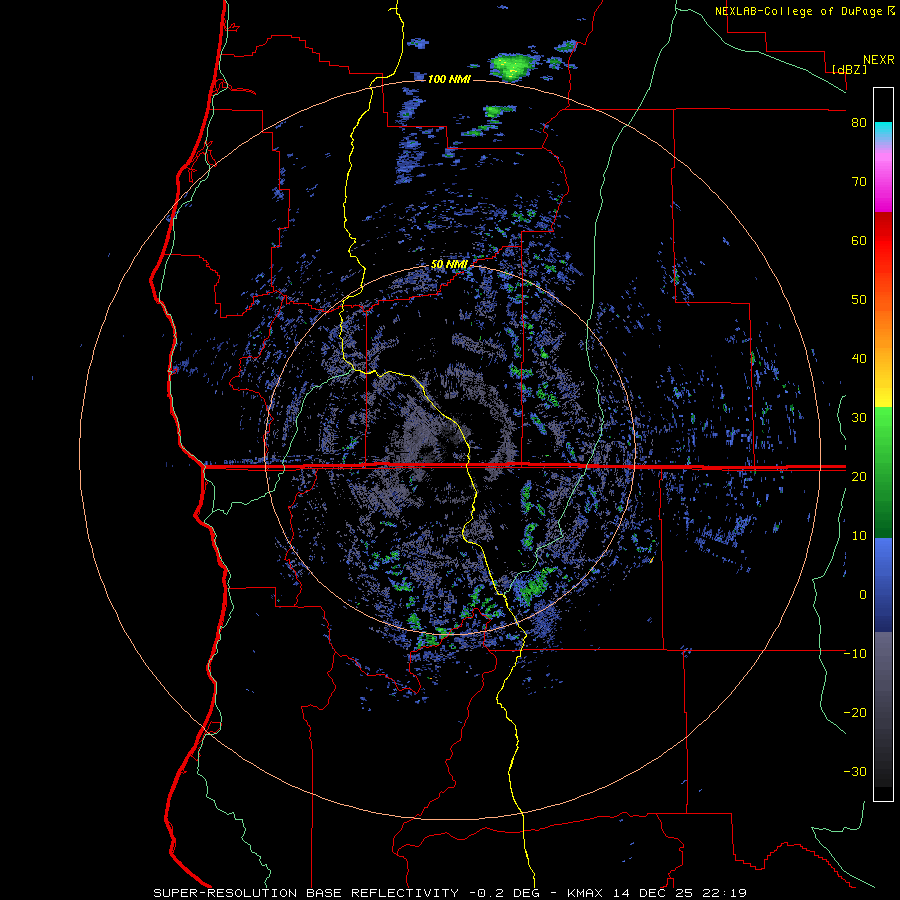Screen dimensions: 900x900
Task: Click the 20 value on the dBZ scale
Action: [859, 476]
